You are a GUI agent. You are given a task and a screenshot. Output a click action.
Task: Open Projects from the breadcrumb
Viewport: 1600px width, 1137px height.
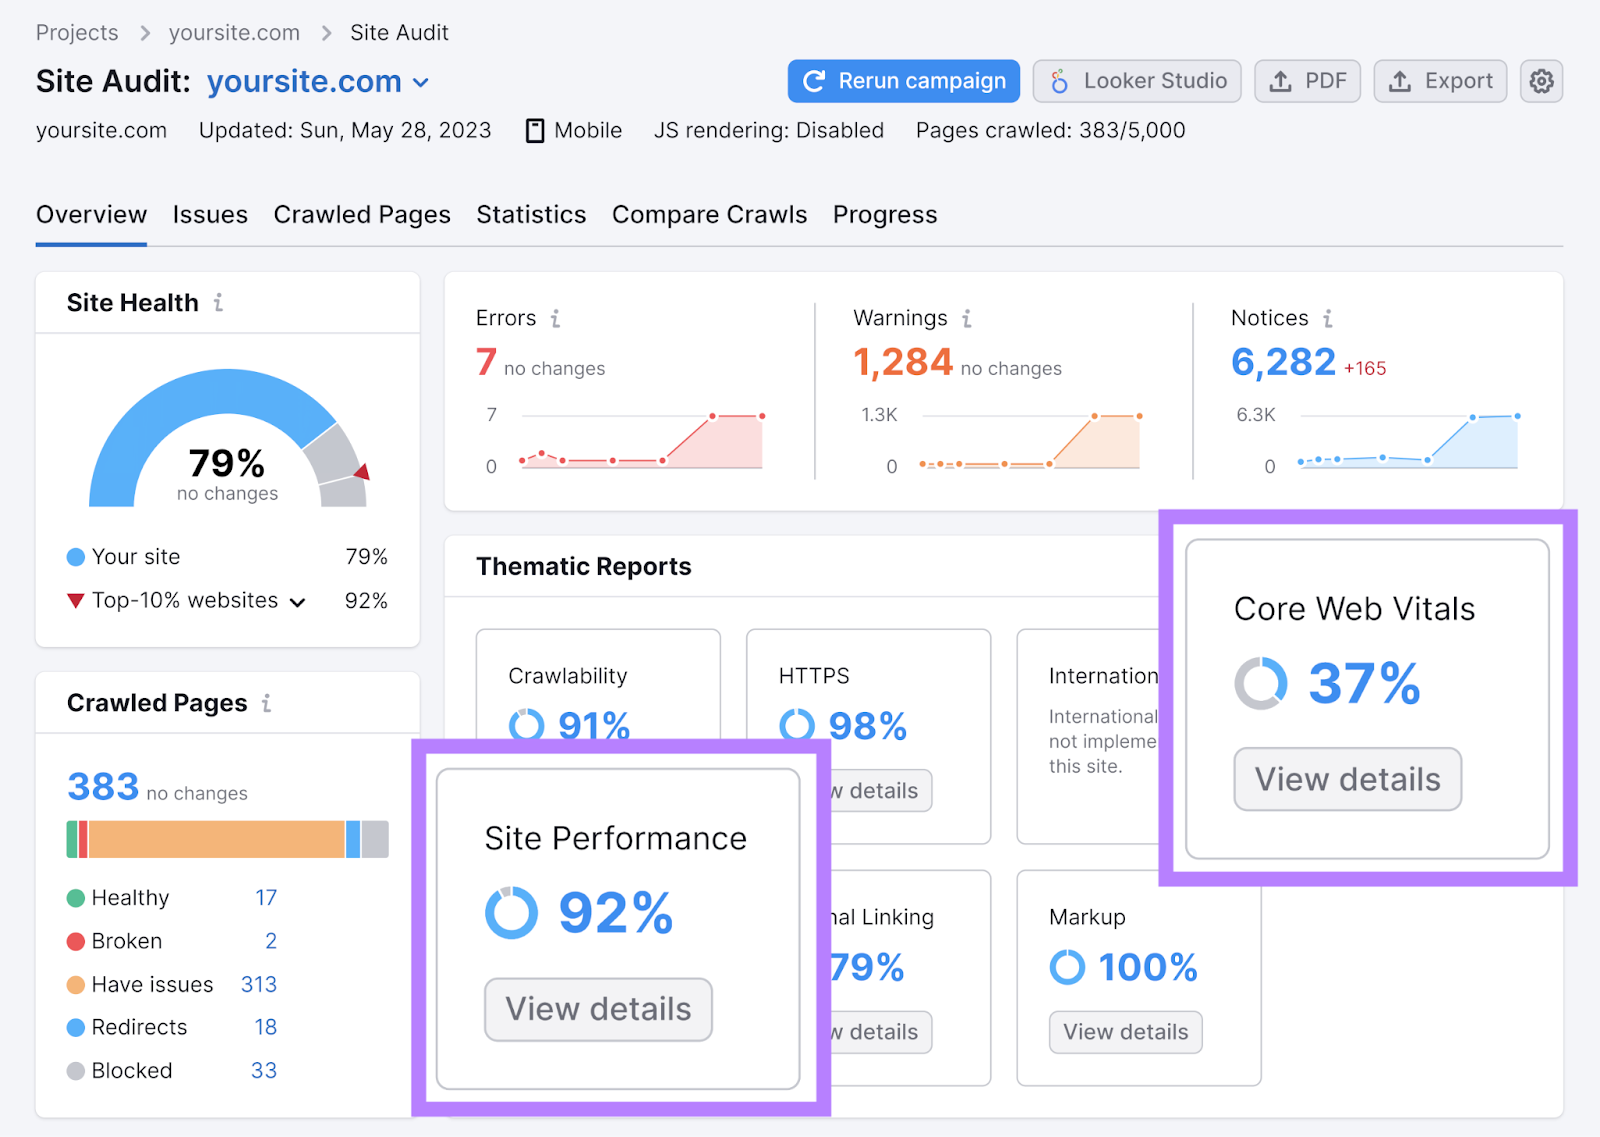tap(76, 32)
